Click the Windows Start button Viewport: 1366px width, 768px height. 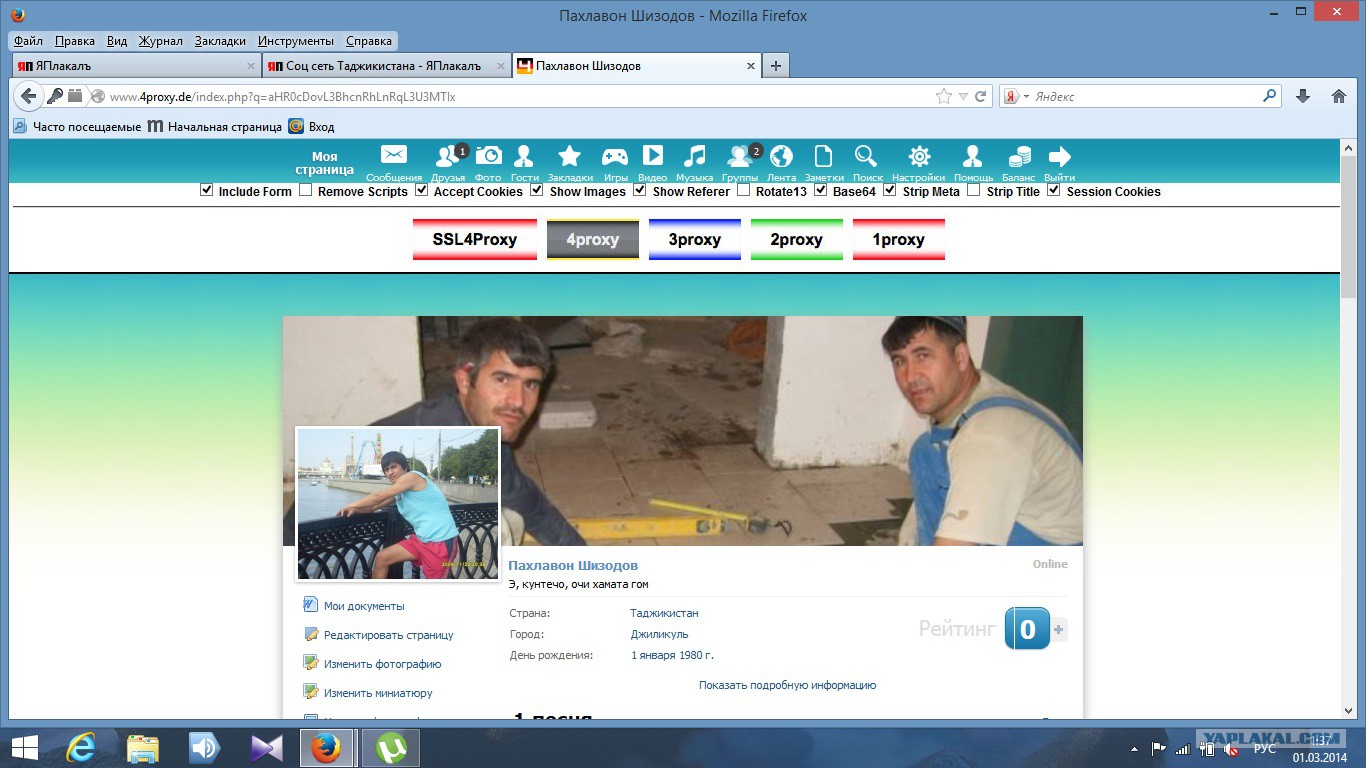(x=25, y=748)
